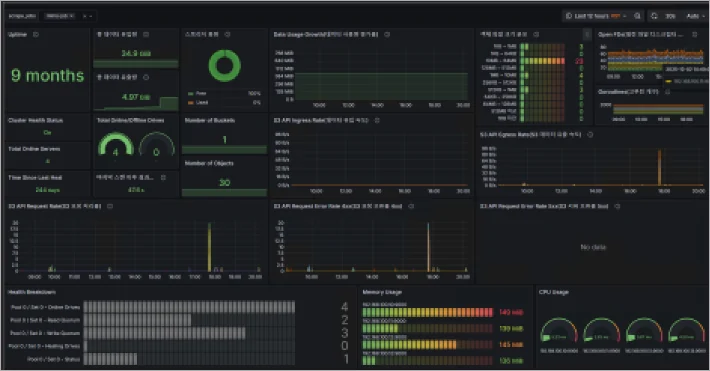Click the info icon on the last scan 426 s panel

tap(163, 178)
